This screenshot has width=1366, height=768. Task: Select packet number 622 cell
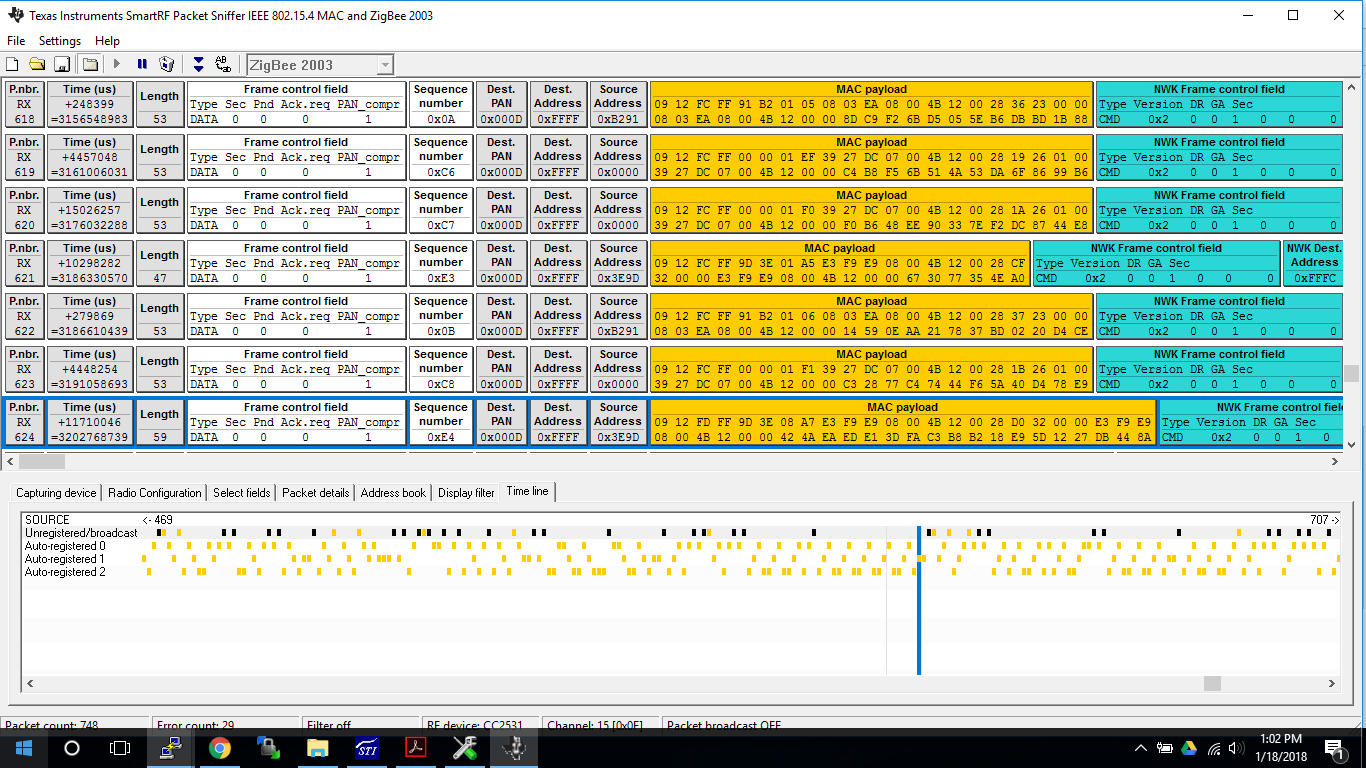(25, 316)
